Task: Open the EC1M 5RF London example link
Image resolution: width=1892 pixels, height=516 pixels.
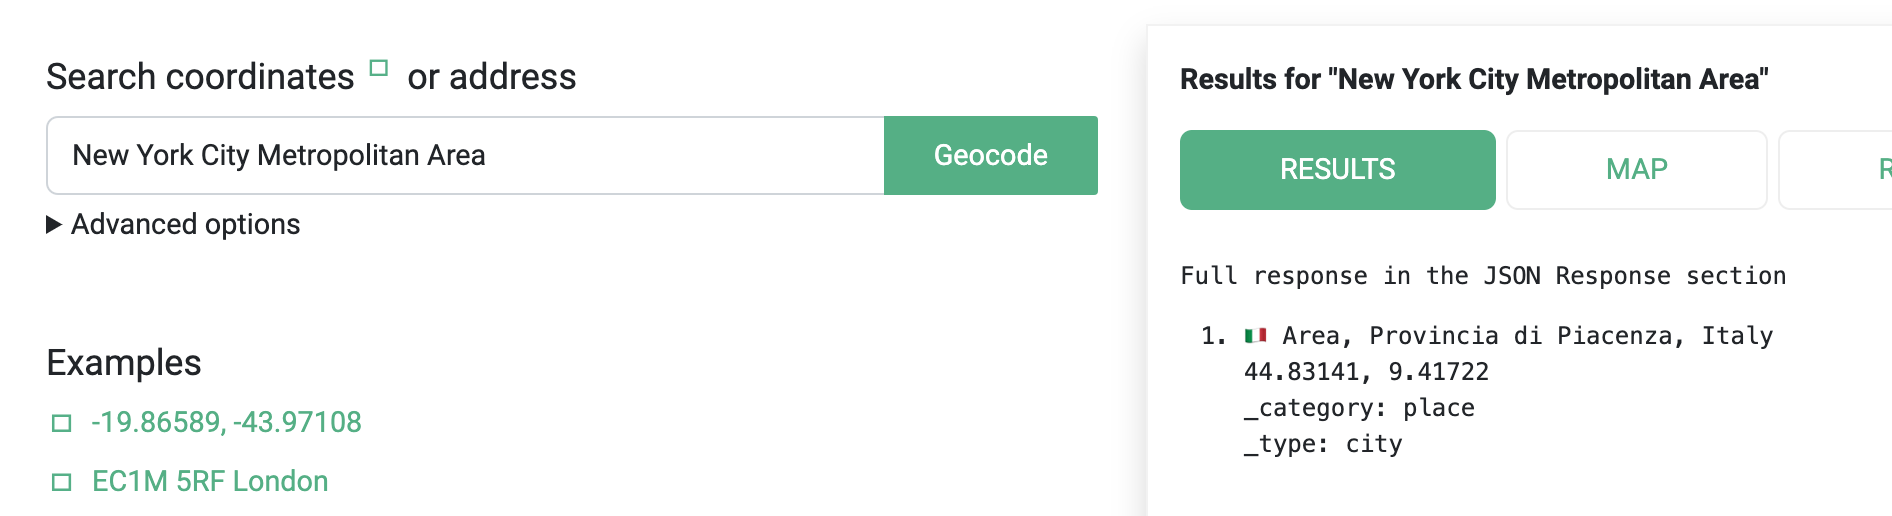Action: coord(210,481)
